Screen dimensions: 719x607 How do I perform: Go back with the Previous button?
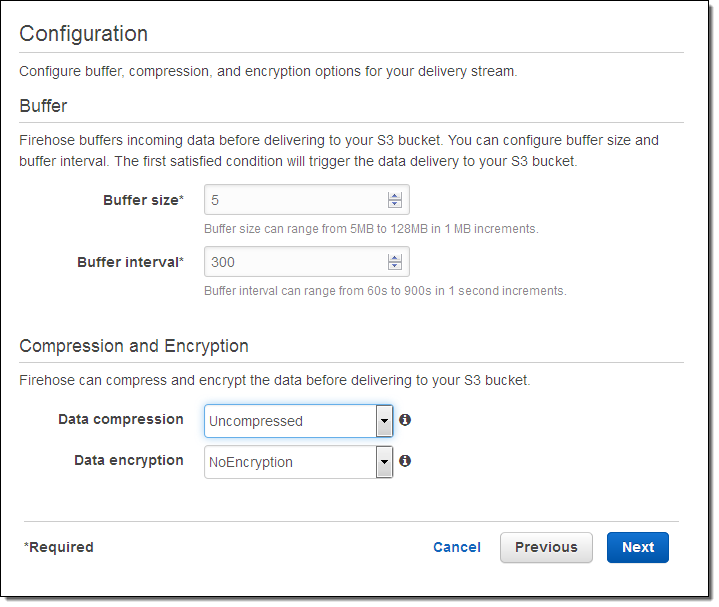(x=546, y=547)
